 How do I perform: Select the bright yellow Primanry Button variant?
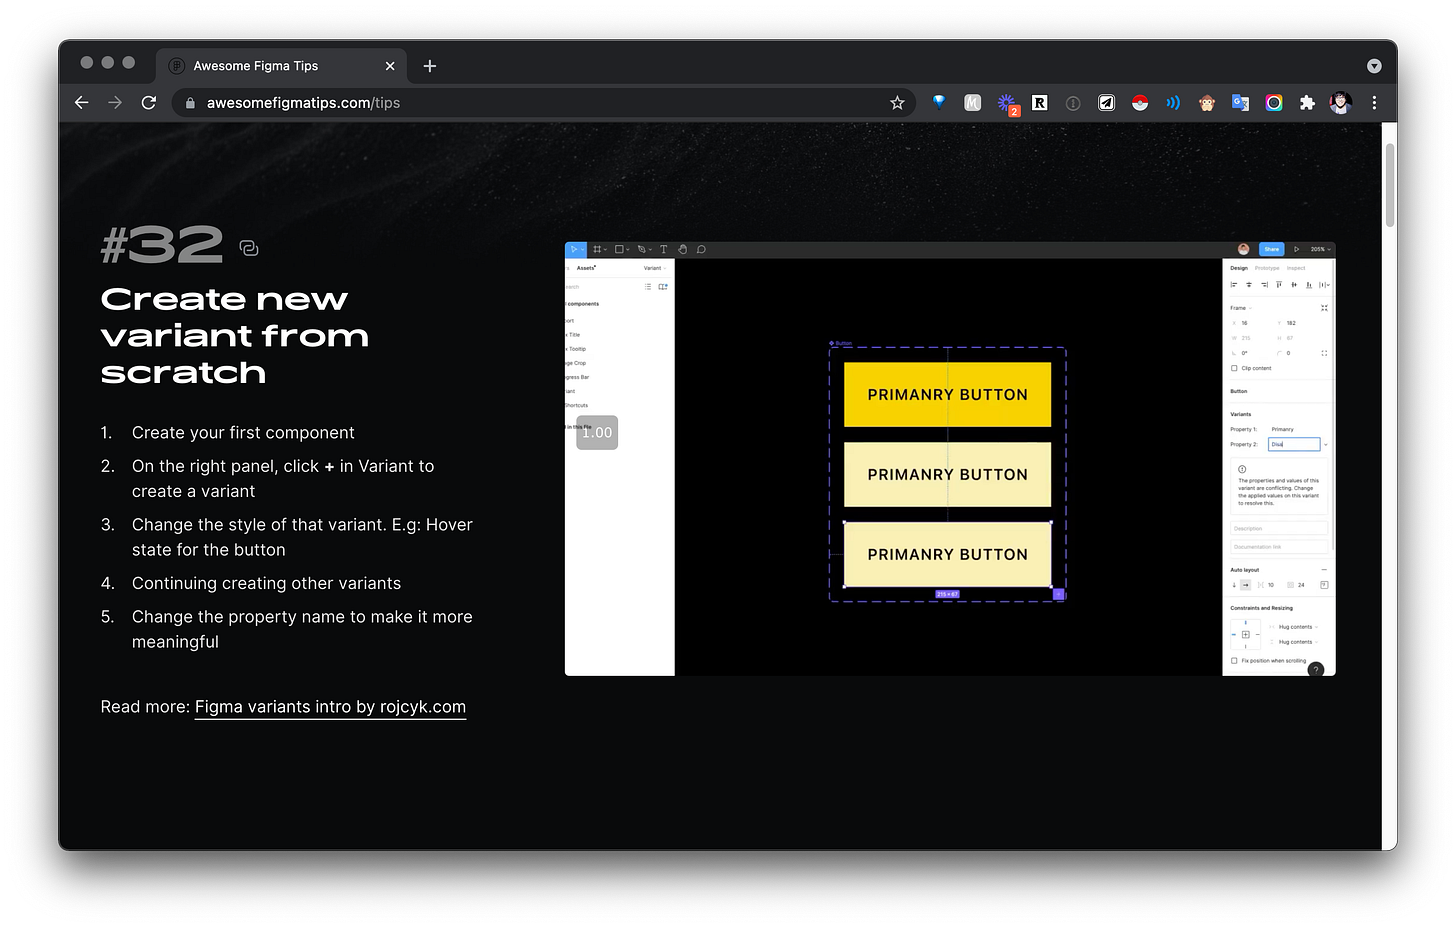coord(947,395)
